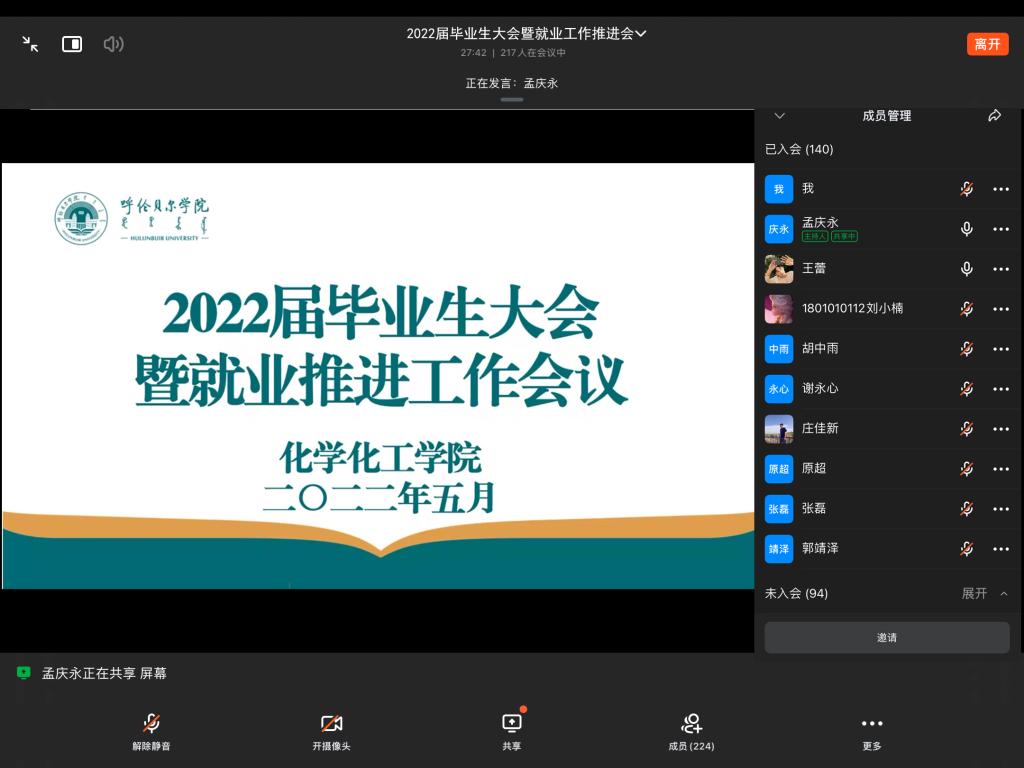The image size is (1024, 768).
Task: Open the Share screen icon in the bottom toolbar
Action: point(511,730)
